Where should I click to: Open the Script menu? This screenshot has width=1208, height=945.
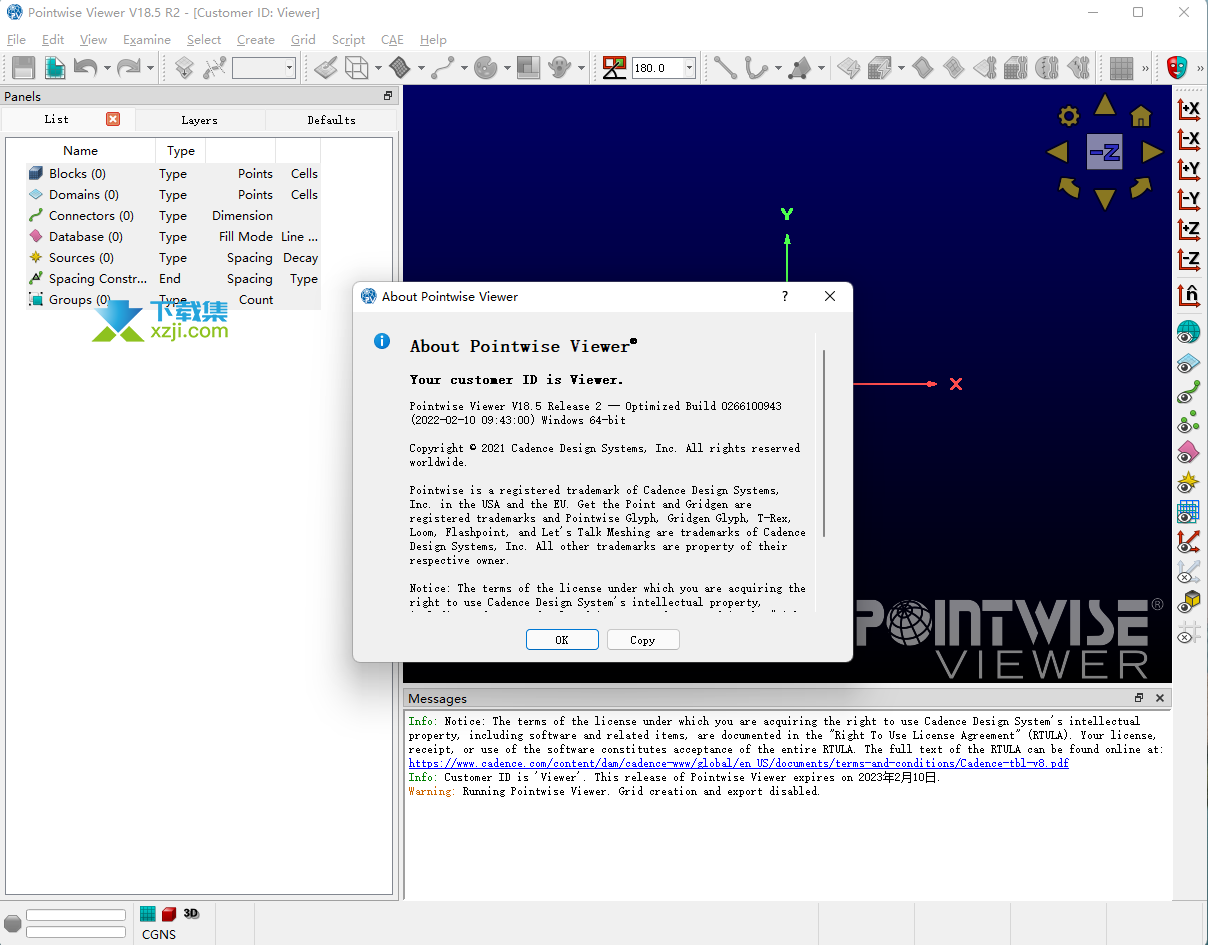click(348, 40)
